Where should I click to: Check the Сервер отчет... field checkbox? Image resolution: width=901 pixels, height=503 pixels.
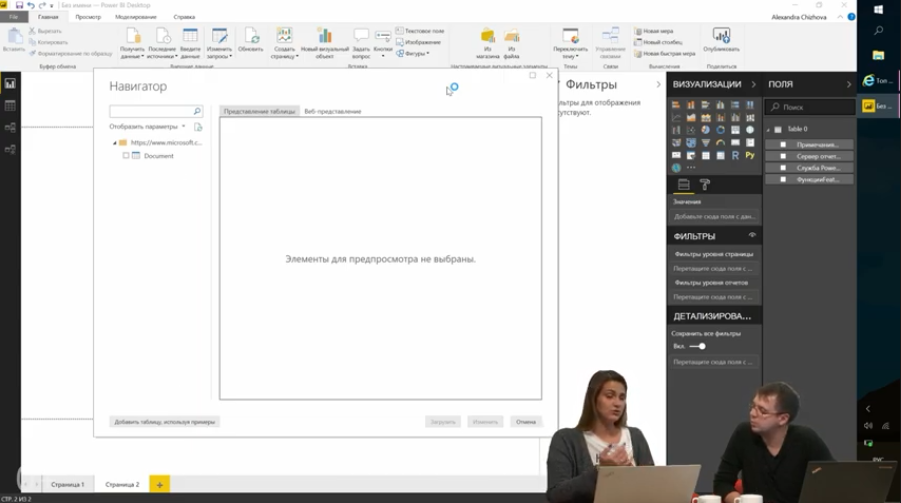pos(783,156)
